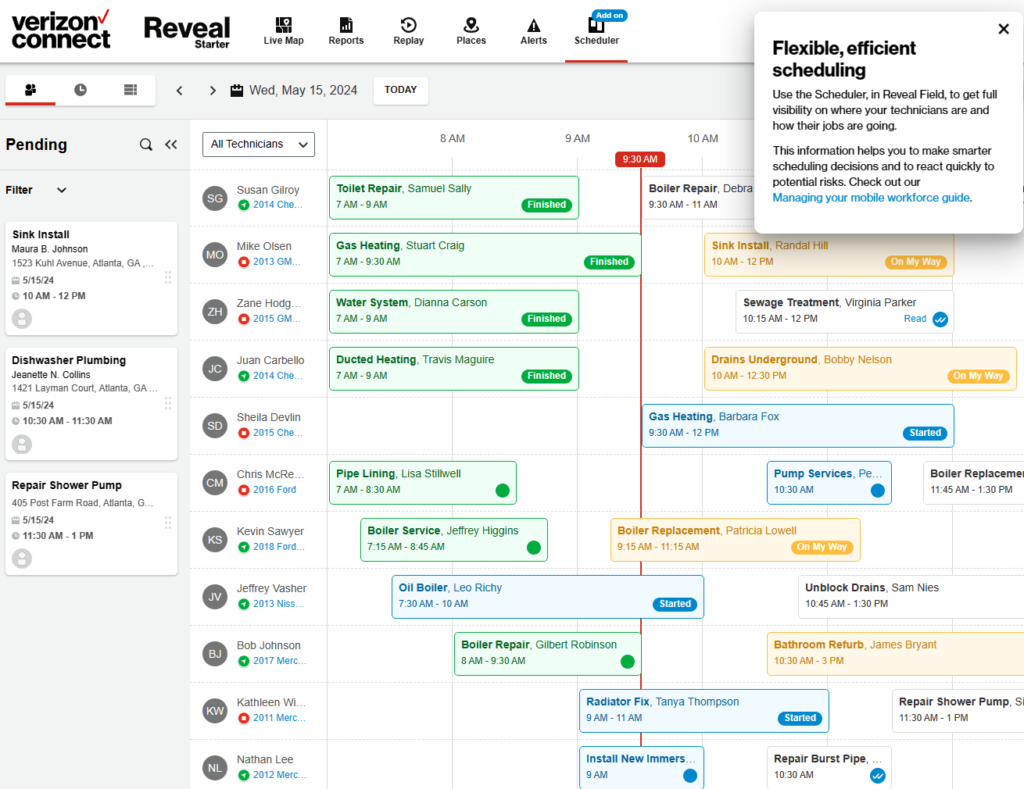Go to next day arrow
1024x789 pixels.
coord(212,90)
